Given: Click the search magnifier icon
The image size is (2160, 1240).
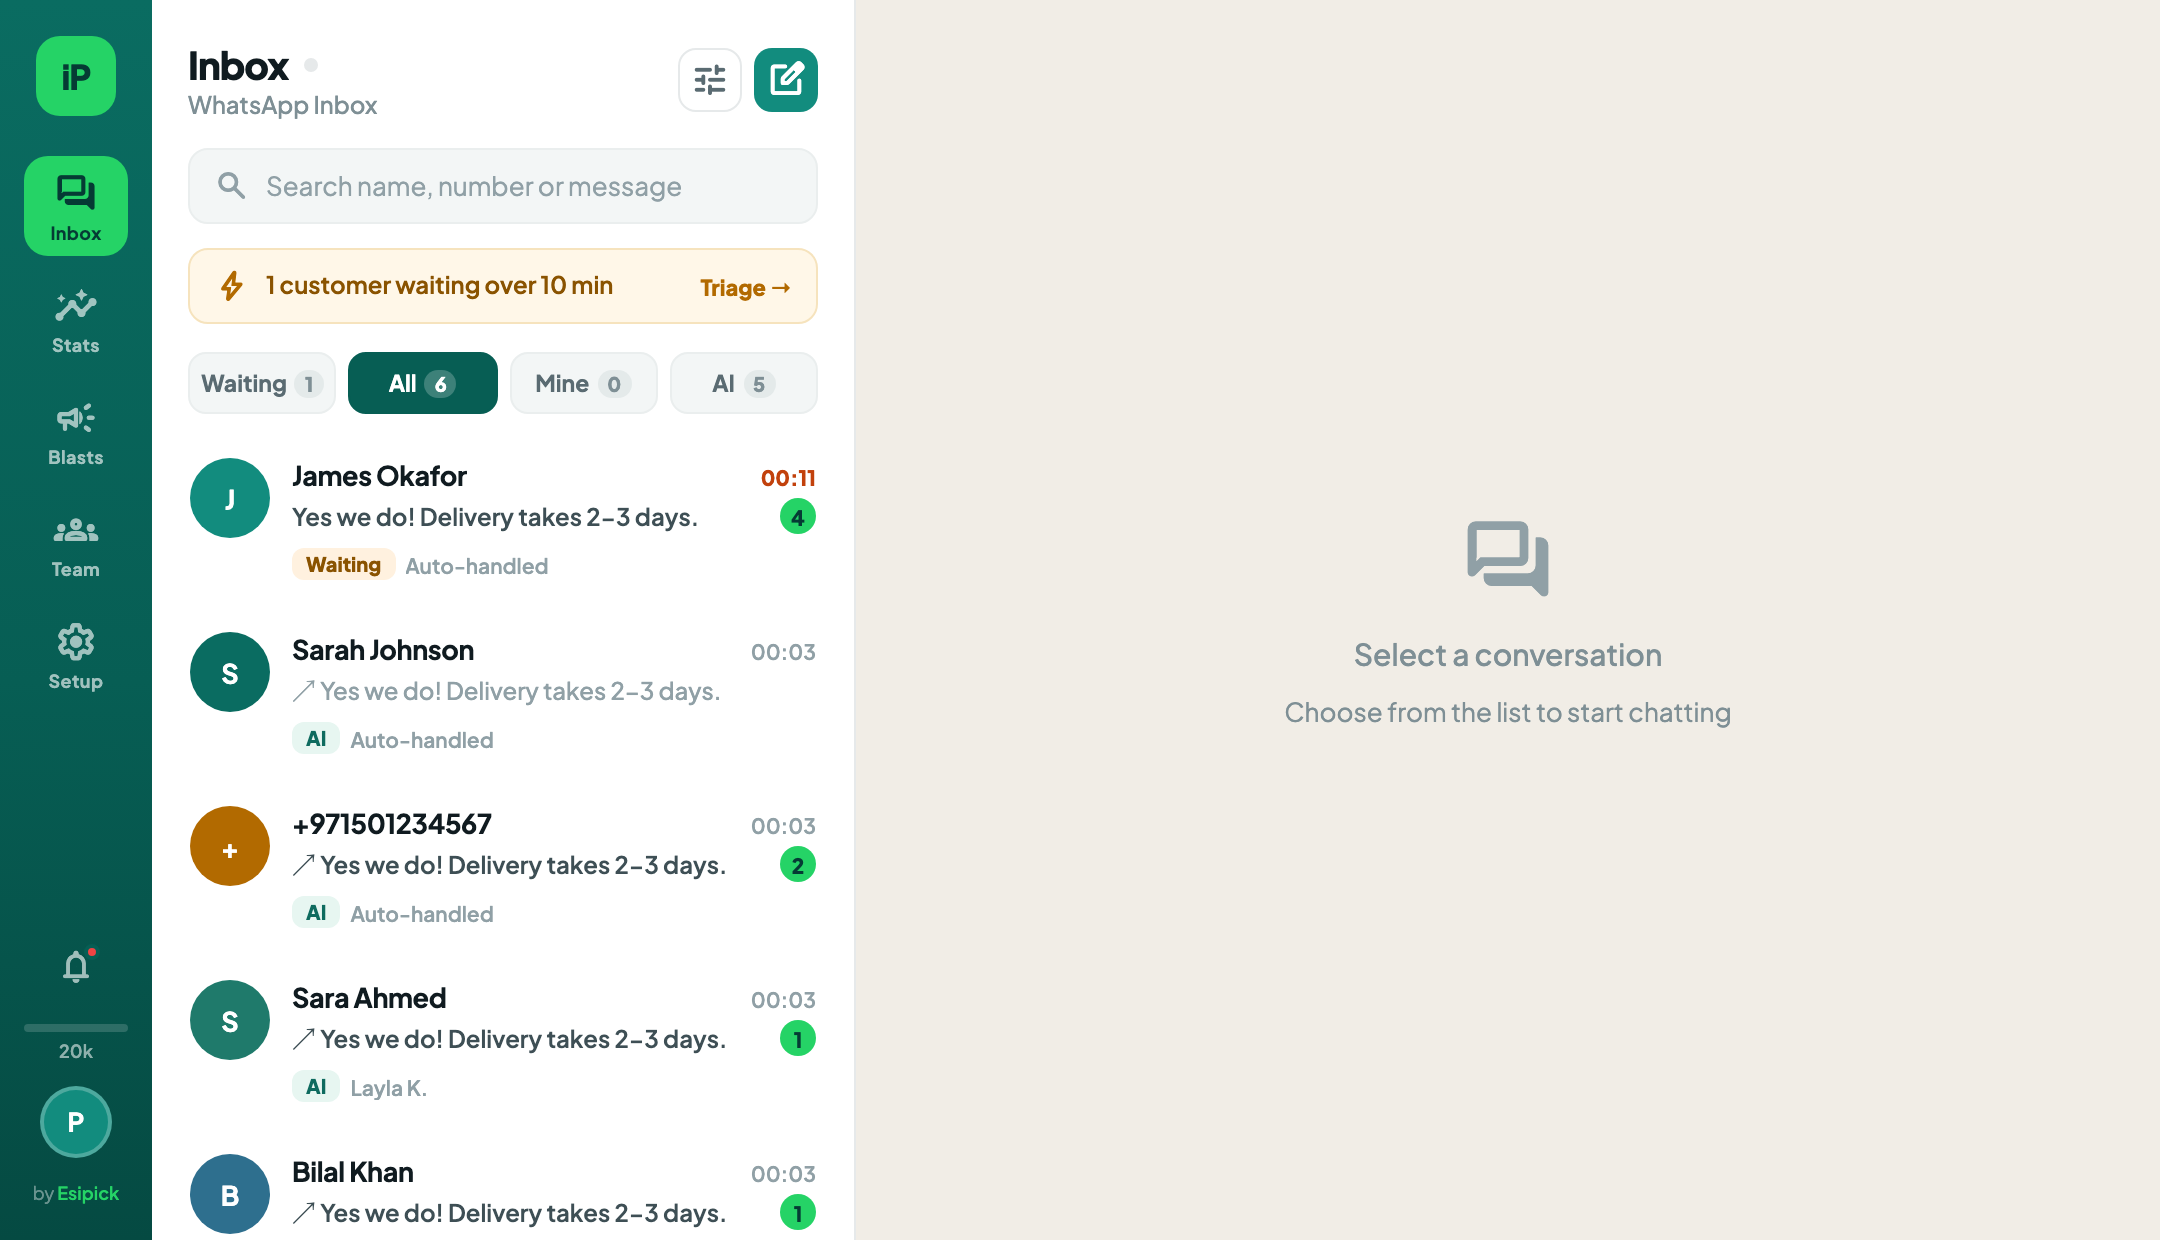Looking at the screenshot, I should tap(231, 186).
